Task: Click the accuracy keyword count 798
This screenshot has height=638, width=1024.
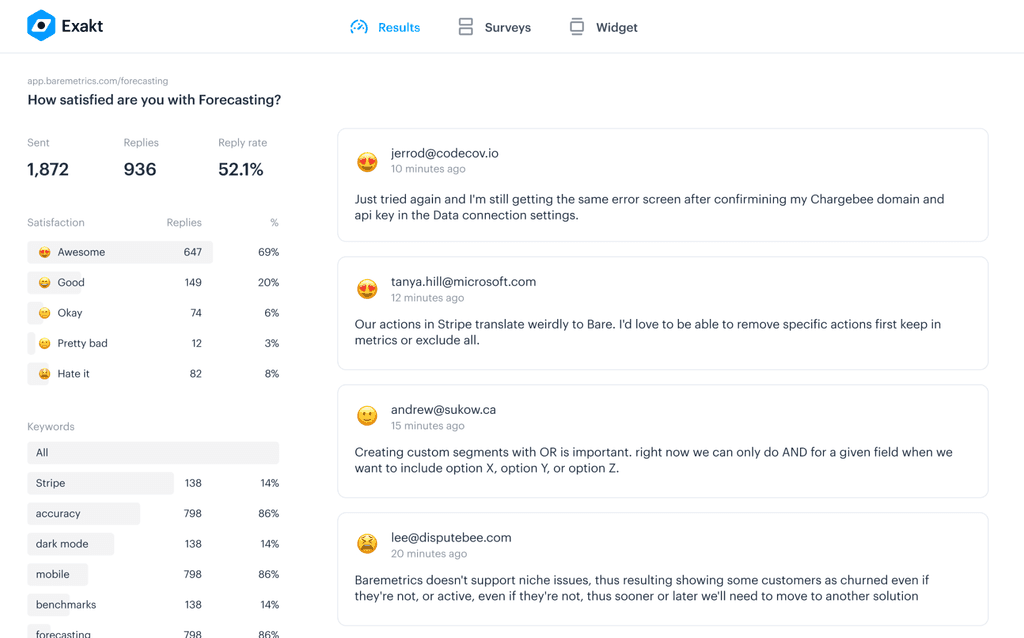Action: [193, 513]
